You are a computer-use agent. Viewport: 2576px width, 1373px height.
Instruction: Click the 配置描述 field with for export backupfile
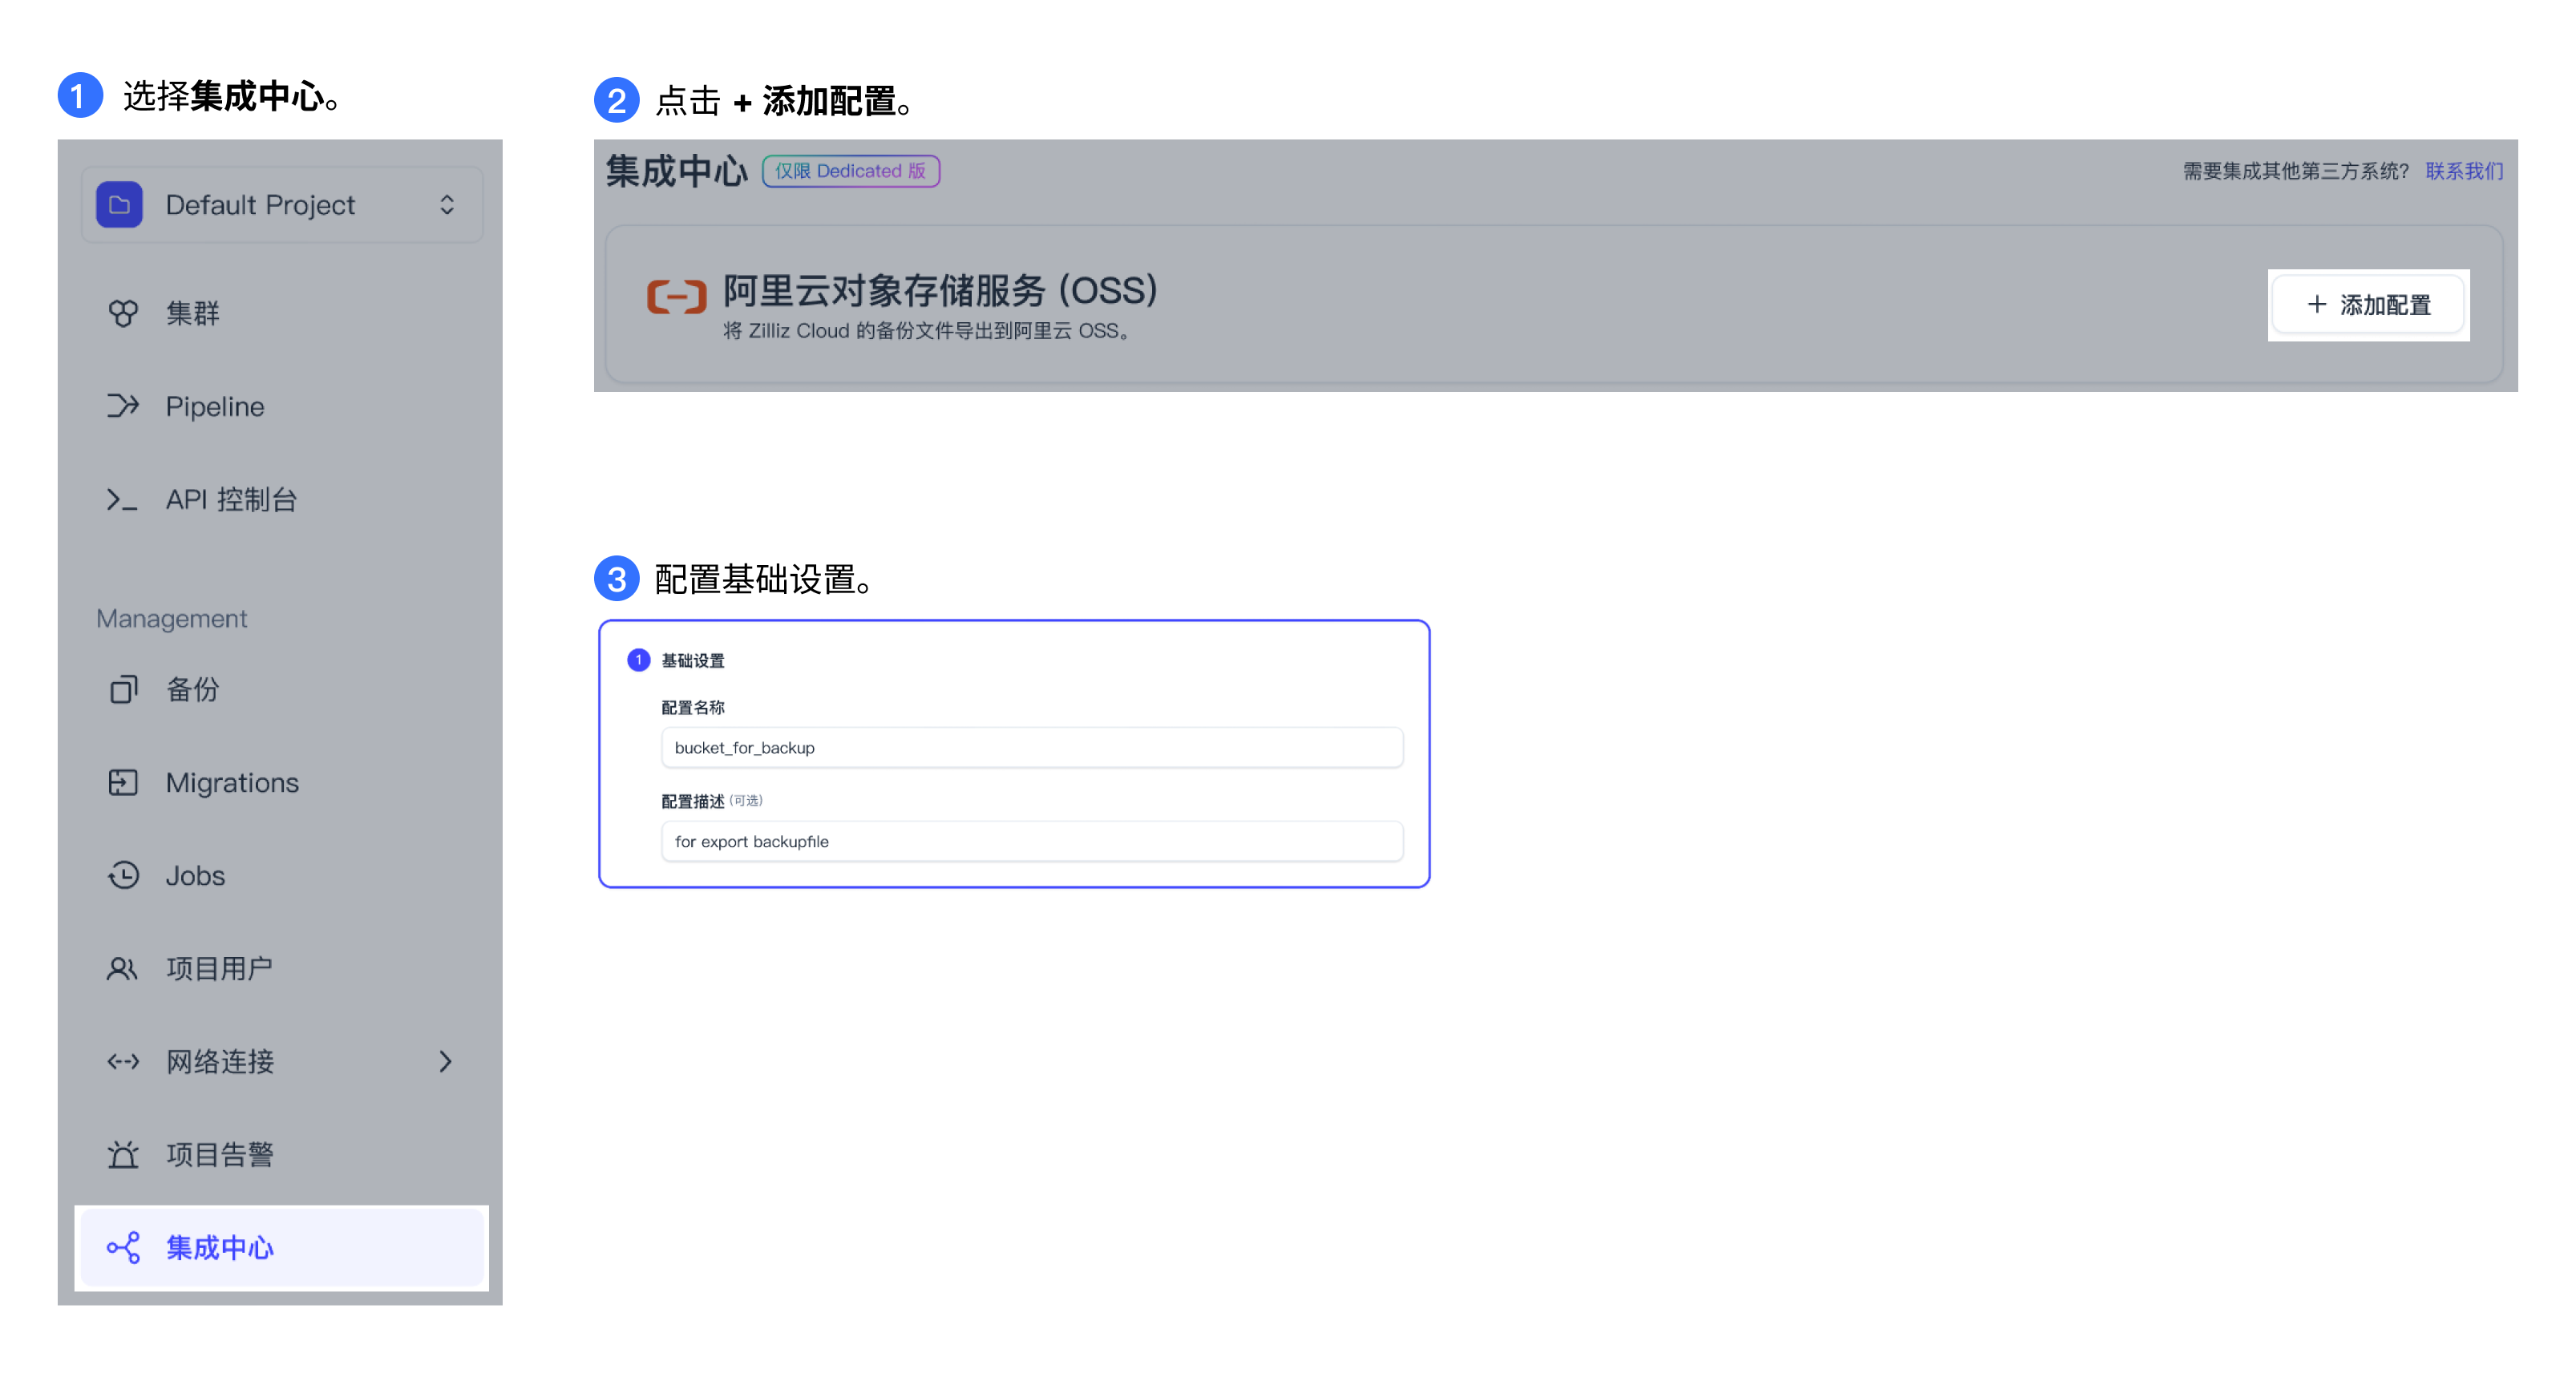pyautogui.click(x=1031, y=841)
